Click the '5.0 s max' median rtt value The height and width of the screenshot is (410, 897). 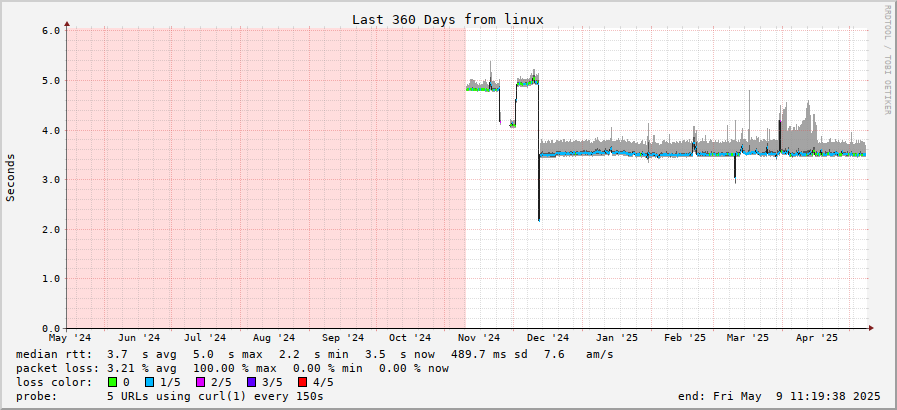[x=228, y=355]
